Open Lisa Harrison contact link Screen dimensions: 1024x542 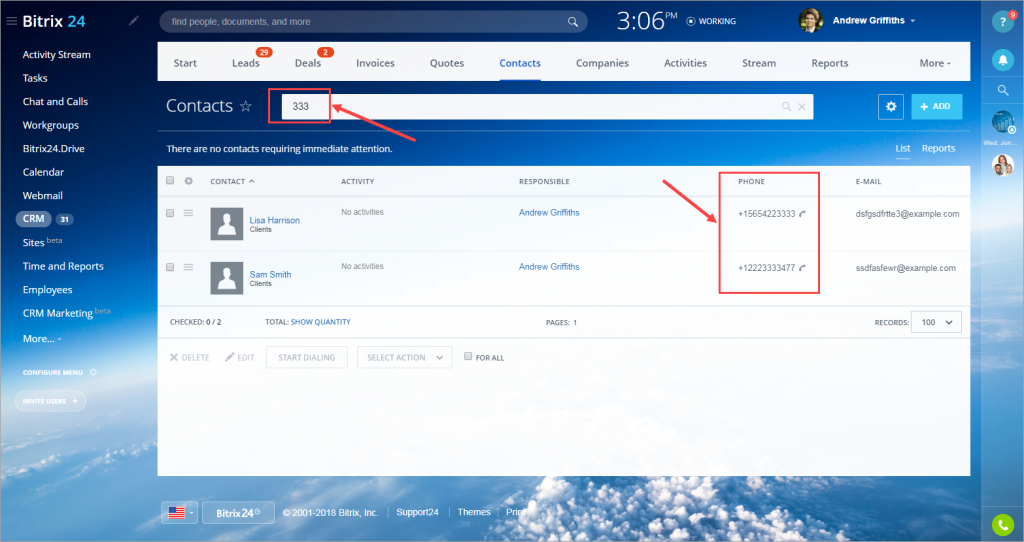[274, 220]
